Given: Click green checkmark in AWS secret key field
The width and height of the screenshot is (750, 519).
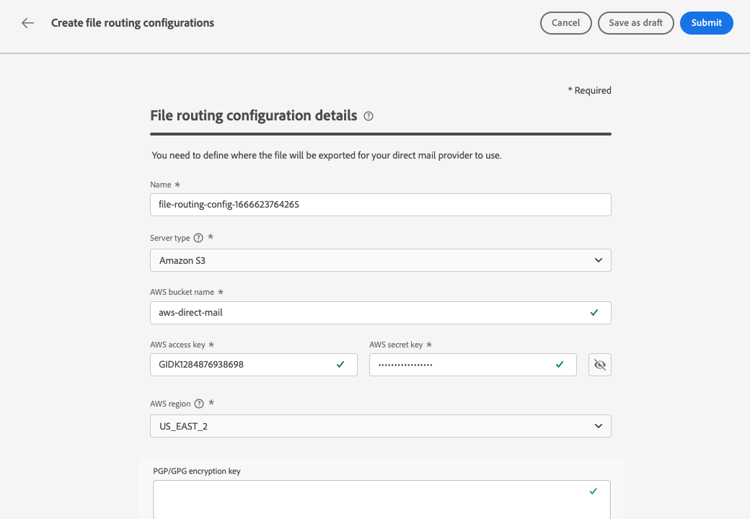Looking at the screenshot, I should 560,365.
